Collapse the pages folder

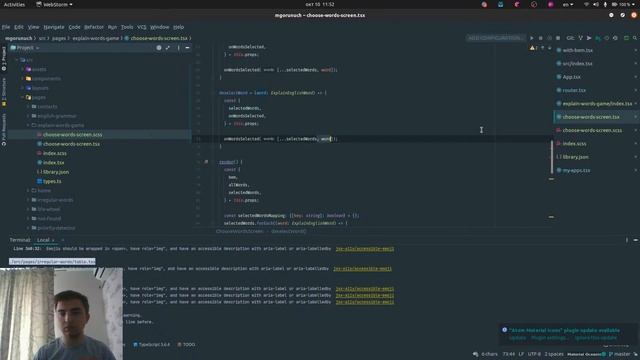[23, 97]
